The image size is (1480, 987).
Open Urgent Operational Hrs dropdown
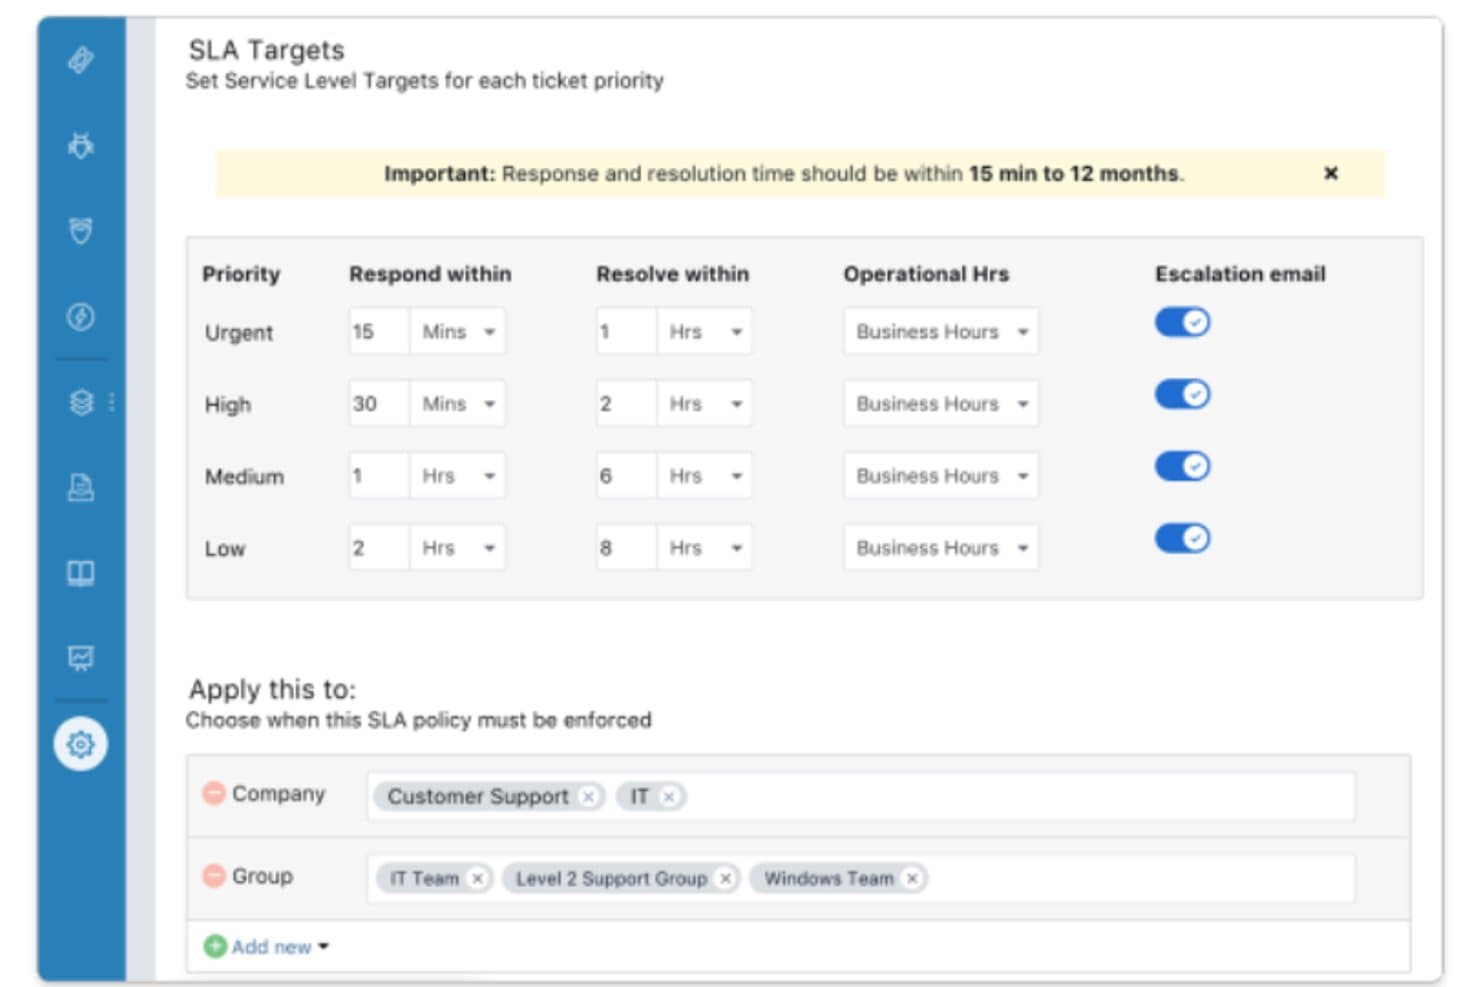point(941,332)
